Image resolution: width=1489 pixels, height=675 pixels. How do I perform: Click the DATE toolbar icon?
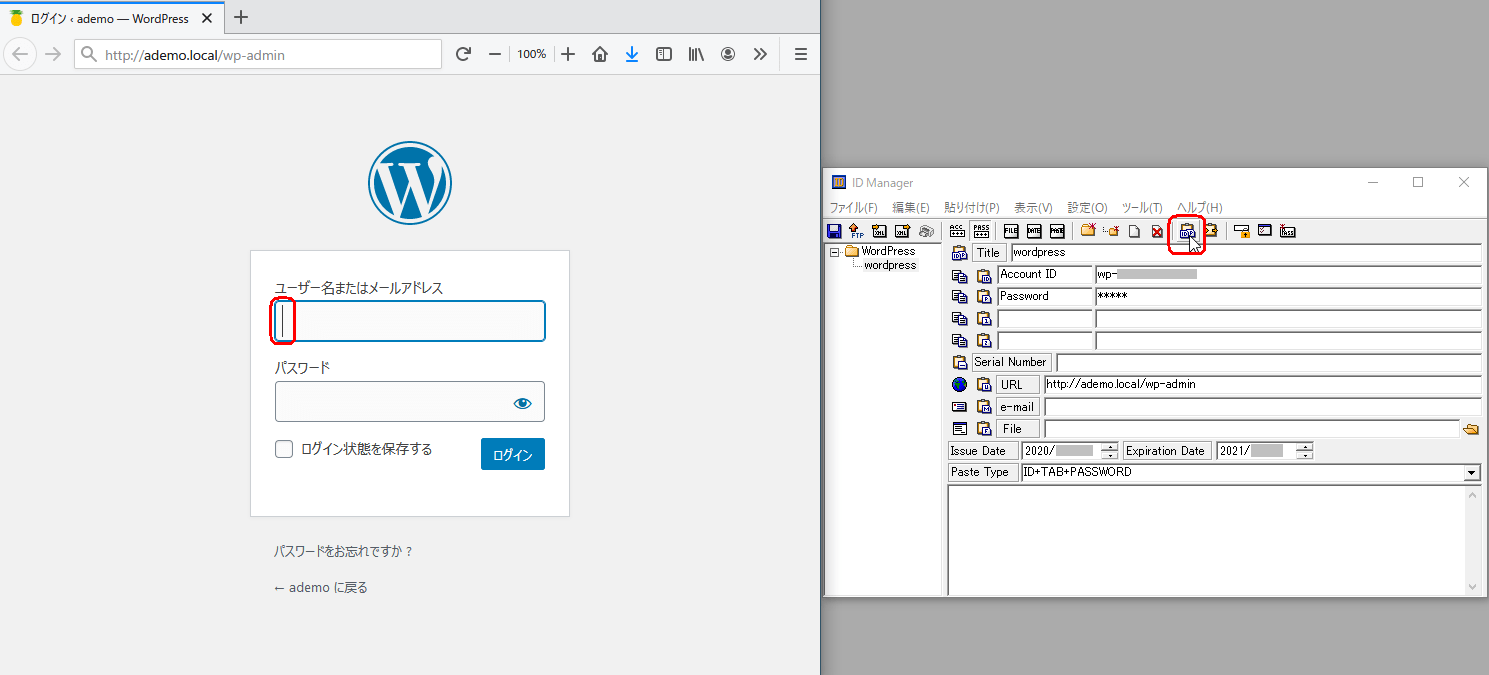coord(1034,231)
